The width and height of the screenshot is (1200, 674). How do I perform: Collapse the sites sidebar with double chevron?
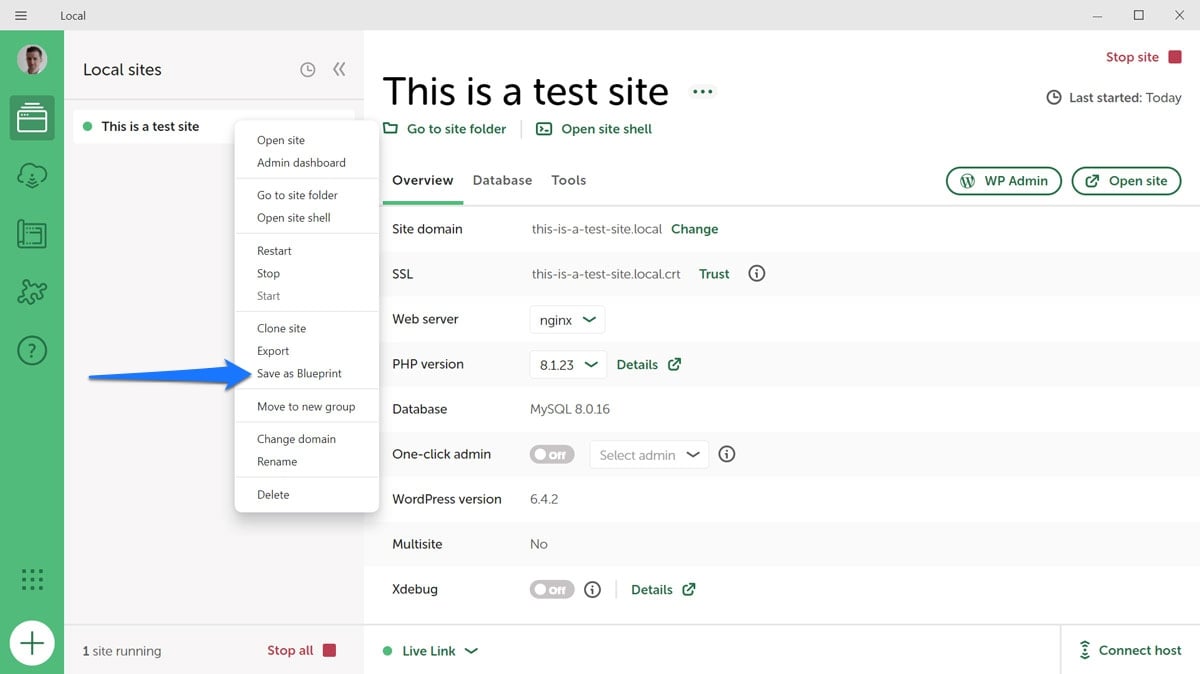click(339, 70)
